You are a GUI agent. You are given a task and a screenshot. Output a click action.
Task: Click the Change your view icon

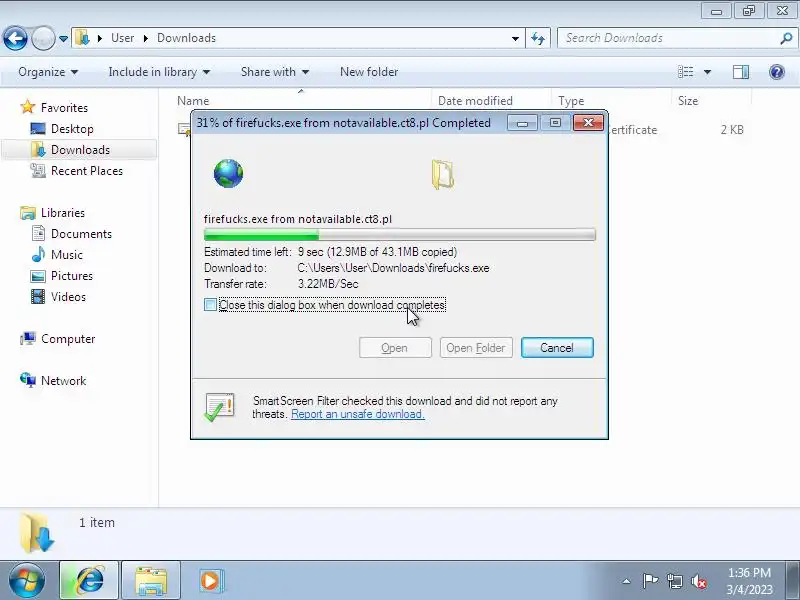[x=685, y=72]
